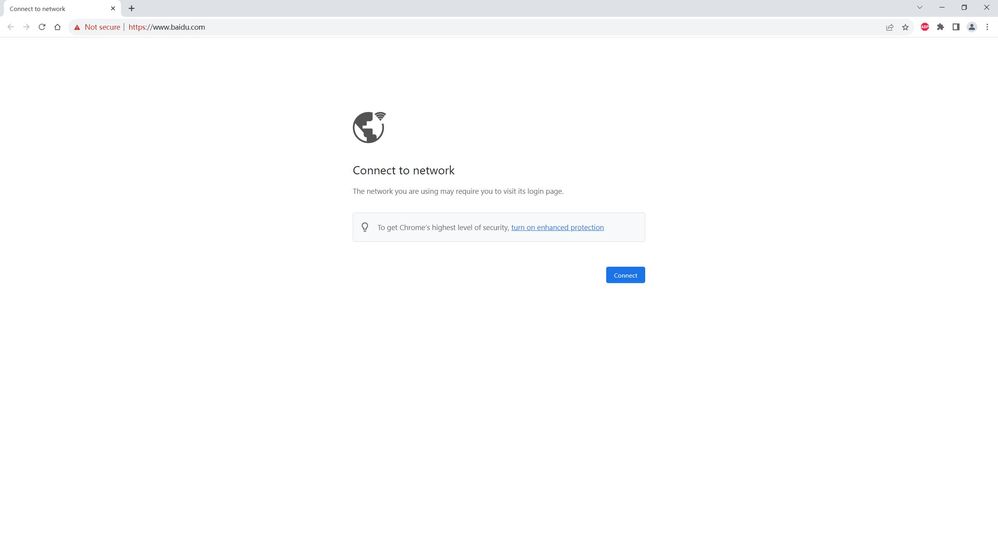Open a new tab with plus button
Screen dimensions: 998x542
131,9
